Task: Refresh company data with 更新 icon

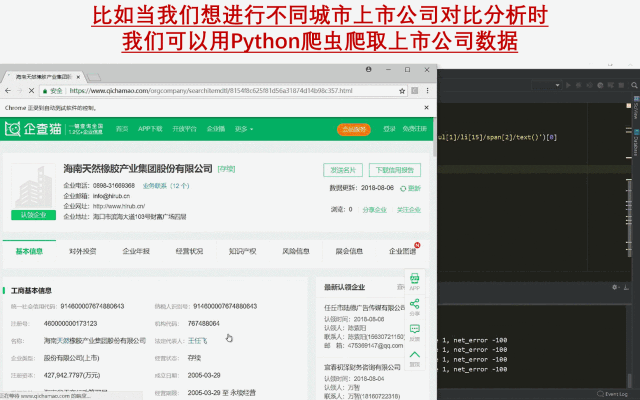Action: point(410,188)
